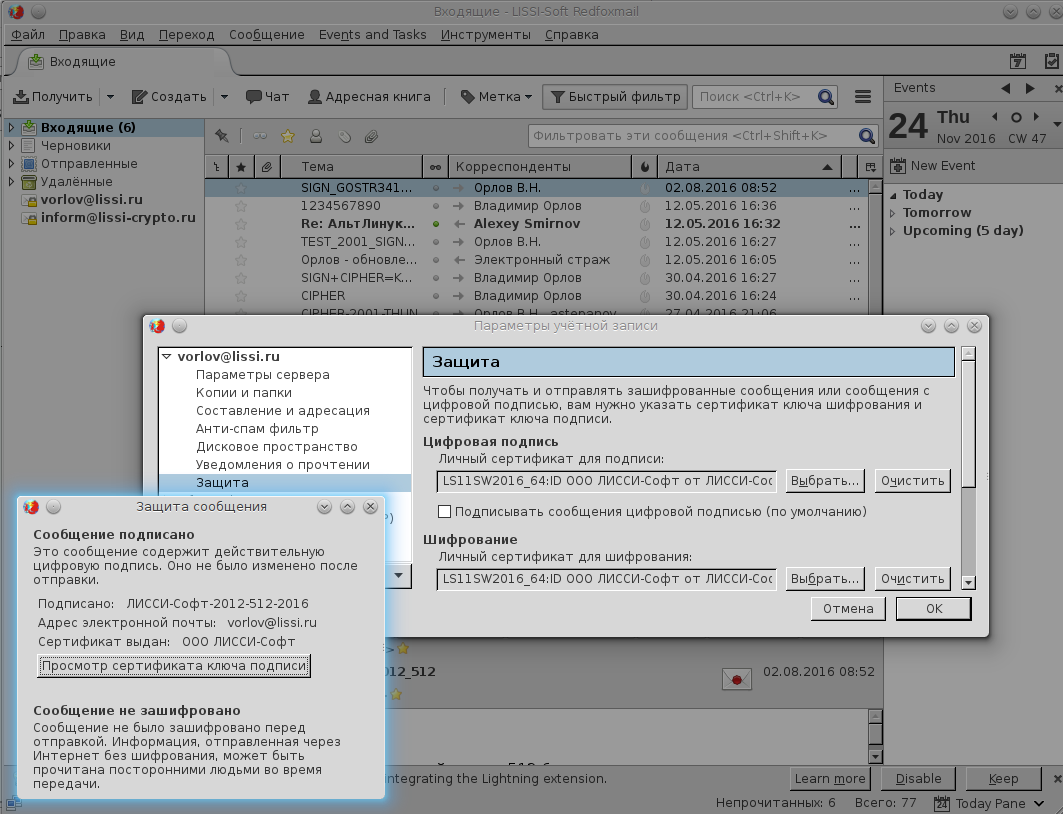The width and height of the screenshot is (1063, 814).
Task: Confirm account settings with OK
Action: click(934, 609)
